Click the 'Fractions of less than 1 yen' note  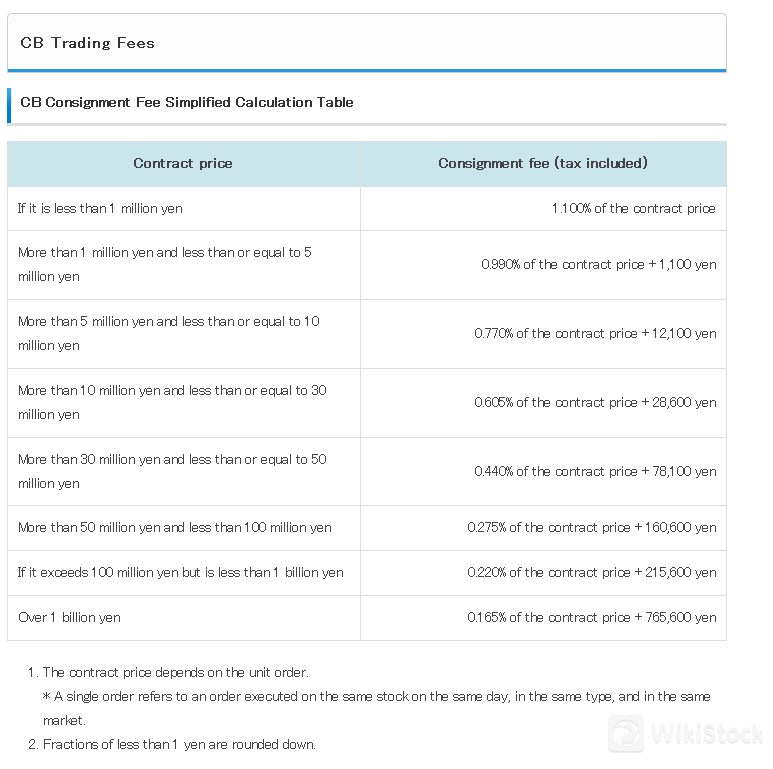172,744
